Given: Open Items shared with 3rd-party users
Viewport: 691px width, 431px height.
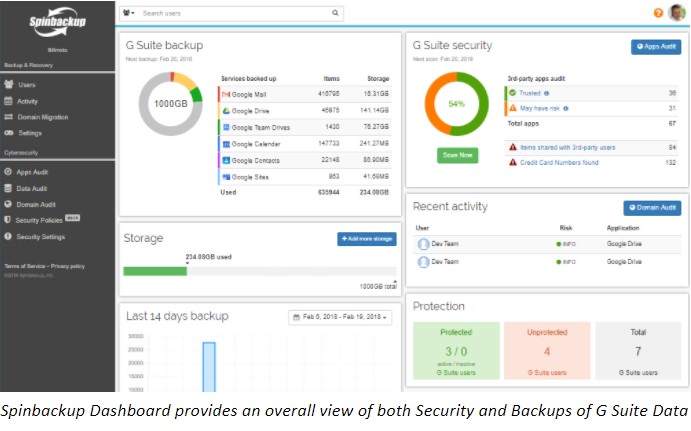Looking at the screenshot, I should tap(568, 147).
